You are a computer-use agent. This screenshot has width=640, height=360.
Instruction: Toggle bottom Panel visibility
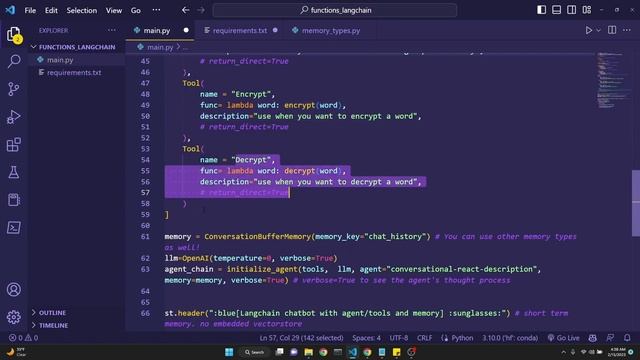pos(556,10)
